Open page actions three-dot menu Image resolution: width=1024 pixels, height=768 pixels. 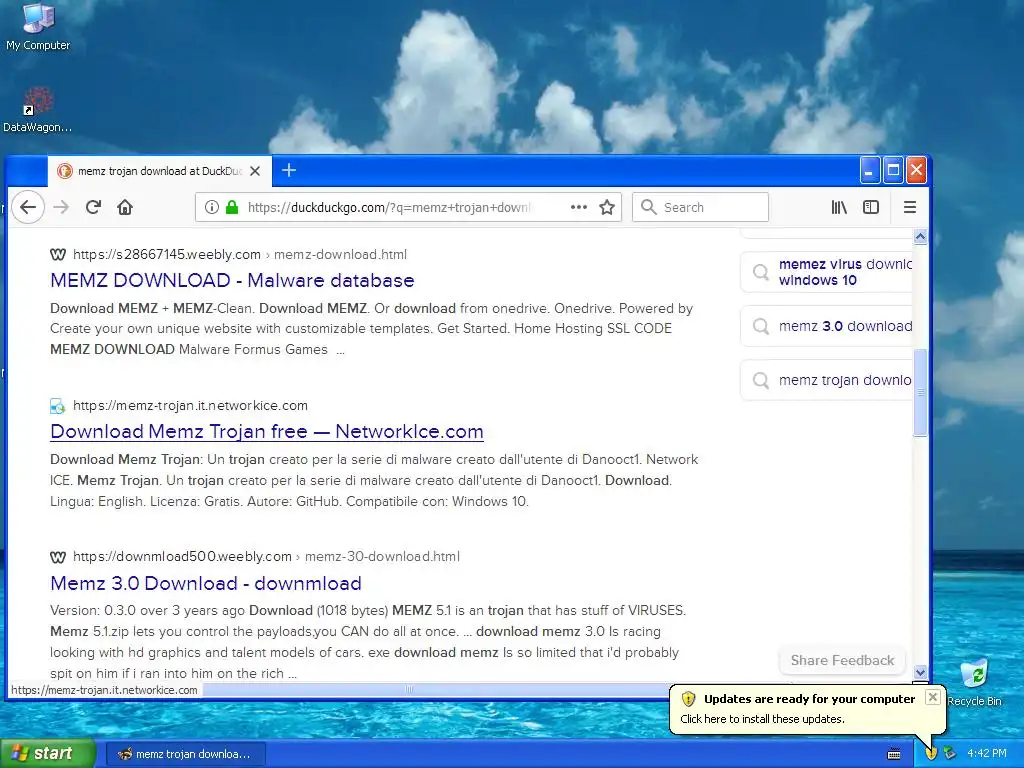(579, 208)
